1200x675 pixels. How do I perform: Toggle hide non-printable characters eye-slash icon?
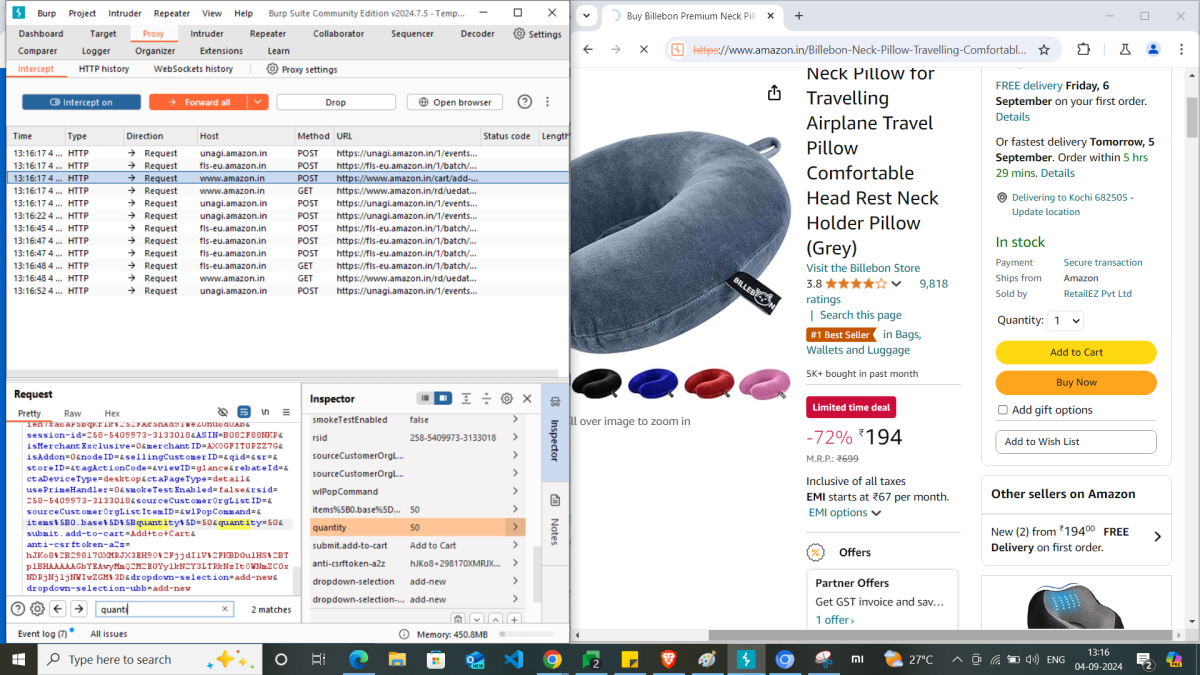[x=223, y=412]
